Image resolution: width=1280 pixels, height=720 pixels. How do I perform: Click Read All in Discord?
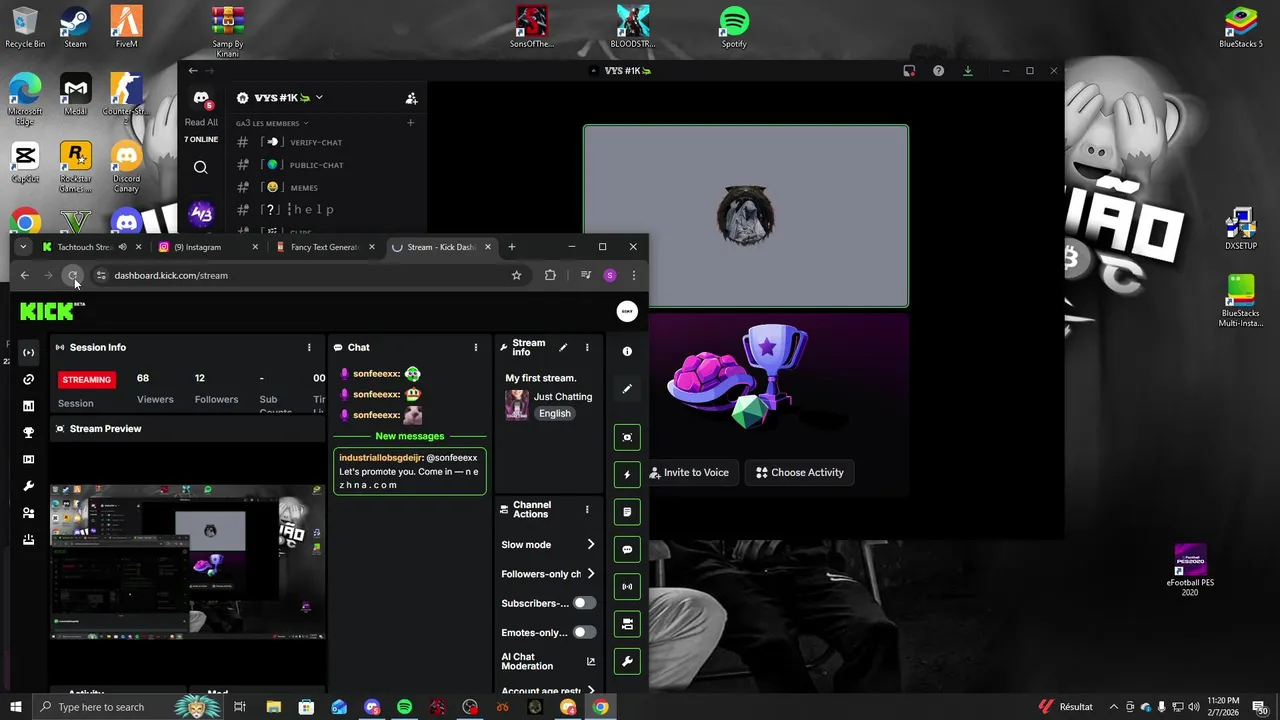(x=201, y=122)
